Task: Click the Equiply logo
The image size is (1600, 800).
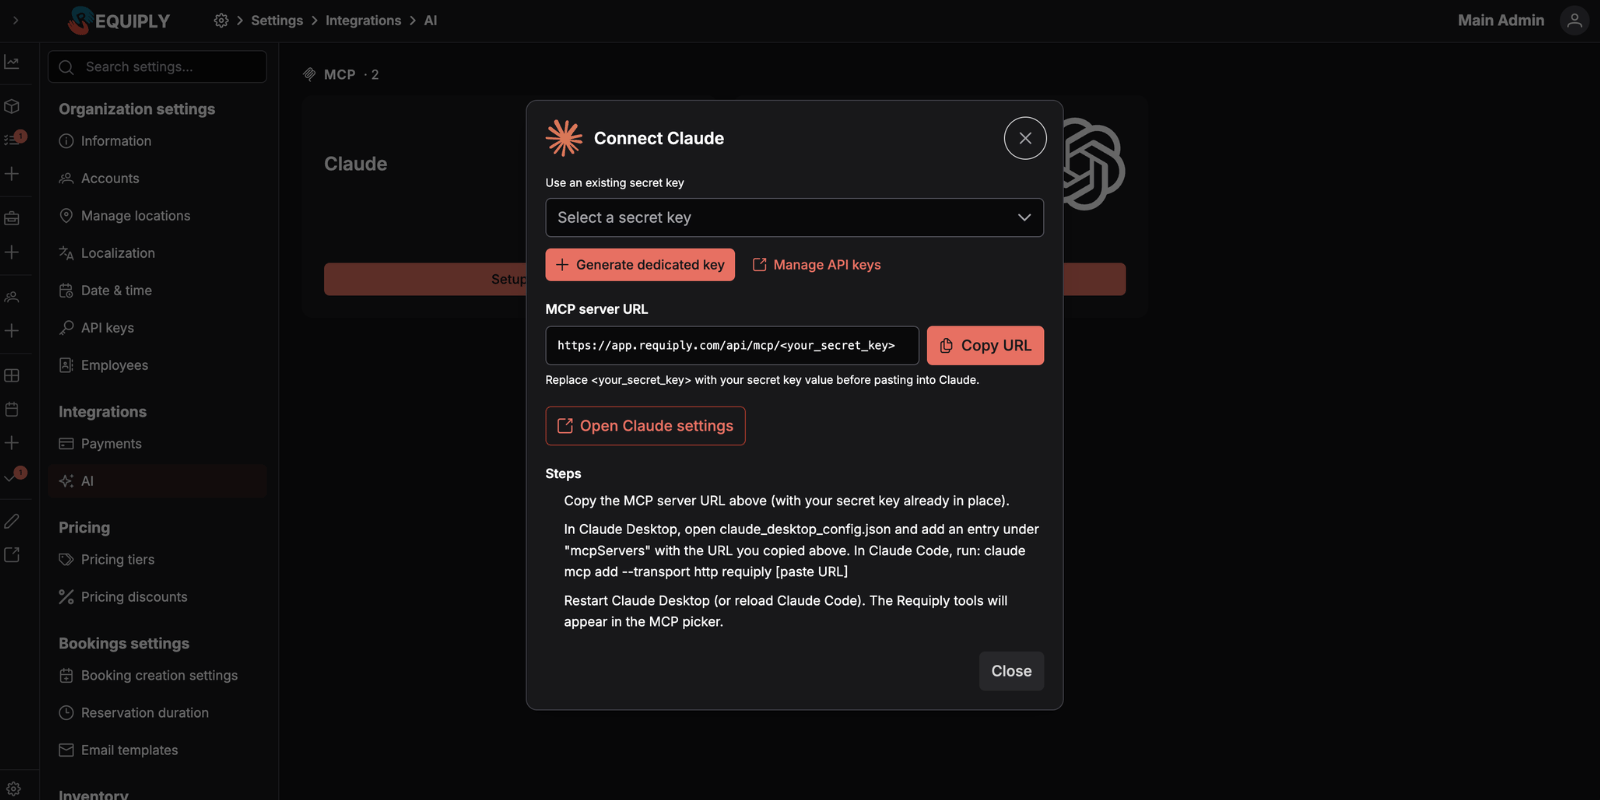Action: pyautogui.click(x=119, y=20)
